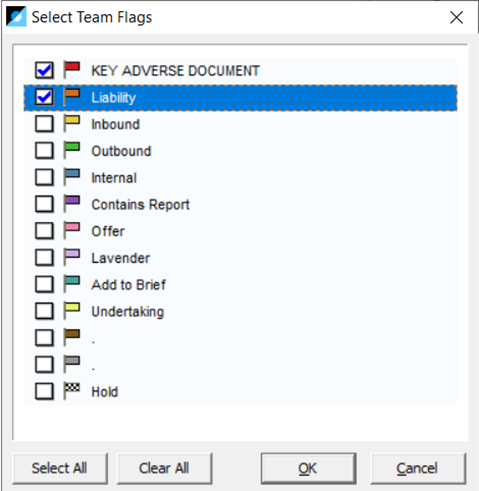This screenshot has width=479, height=491.
Task: Uncheck the Liability checkbox
Action: click(44, 97)
